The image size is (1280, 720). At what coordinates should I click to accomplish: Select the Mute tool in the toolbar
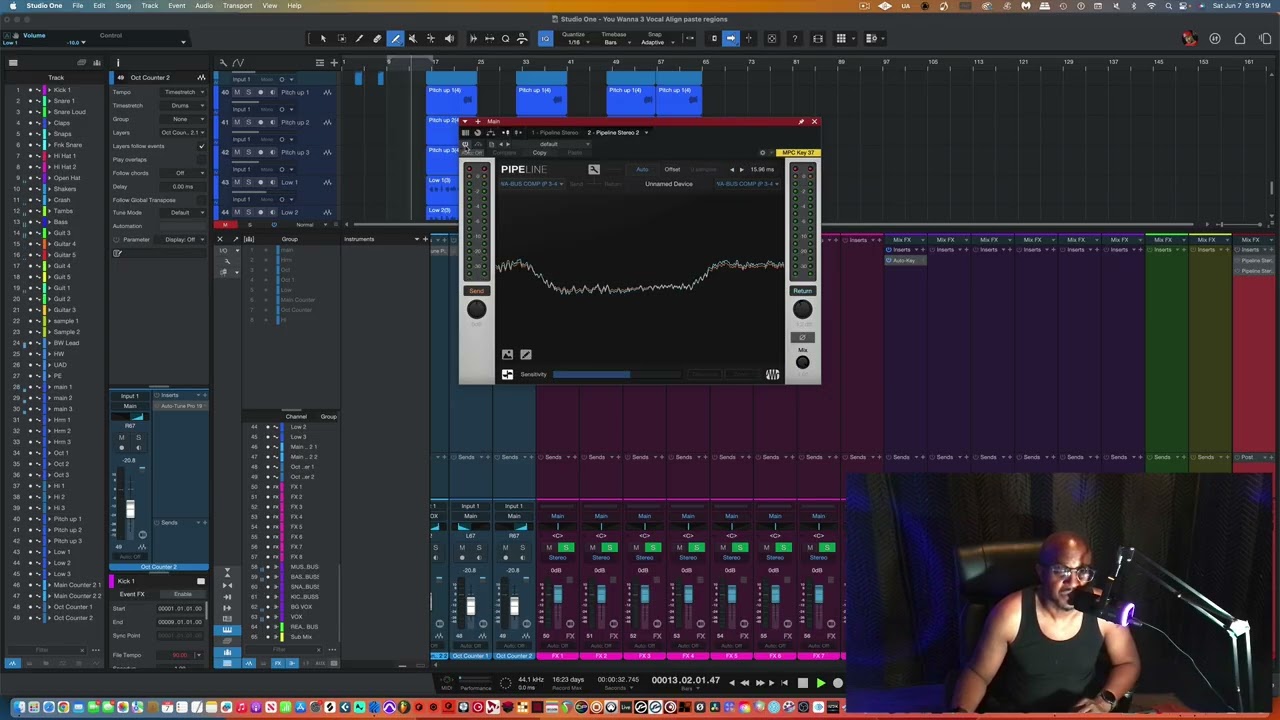coord(413,39)
